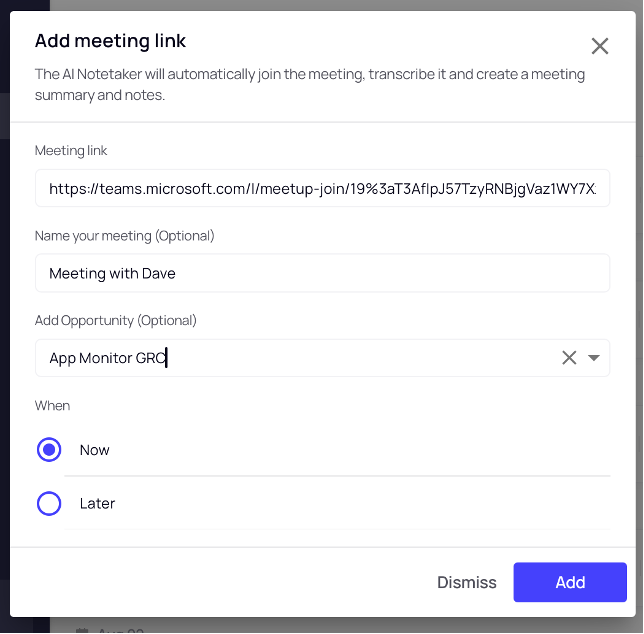Click the AI Notetaker description text
Image resolution: width=644 pixels, height=634 pixels.
click(x=310, y=85)
